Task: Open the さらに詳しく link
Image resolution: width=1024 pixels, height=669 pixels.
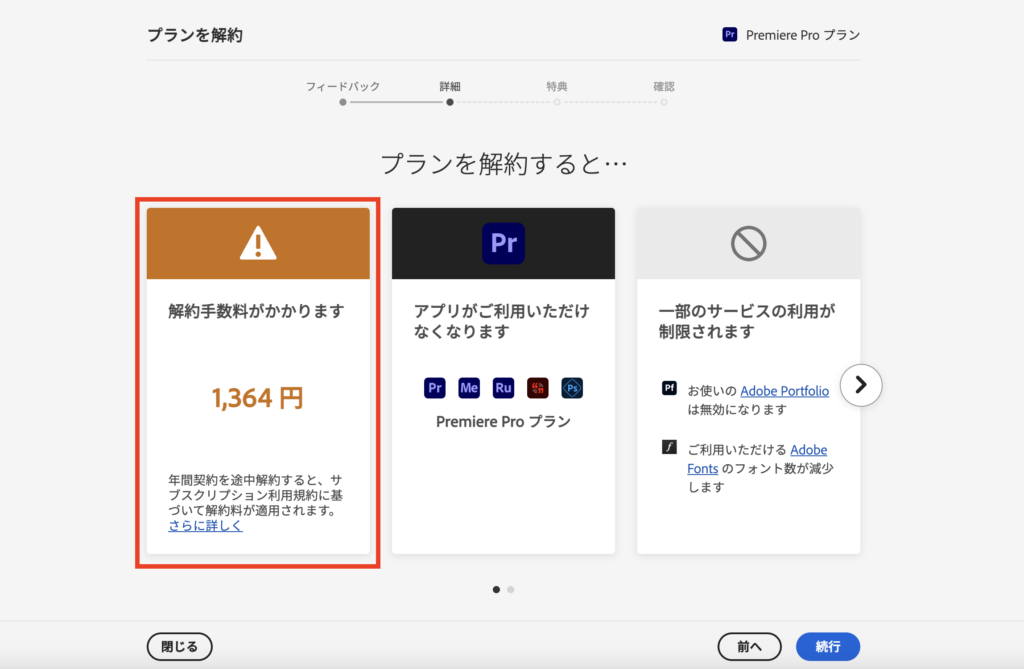Action: [x=205, y=525]
